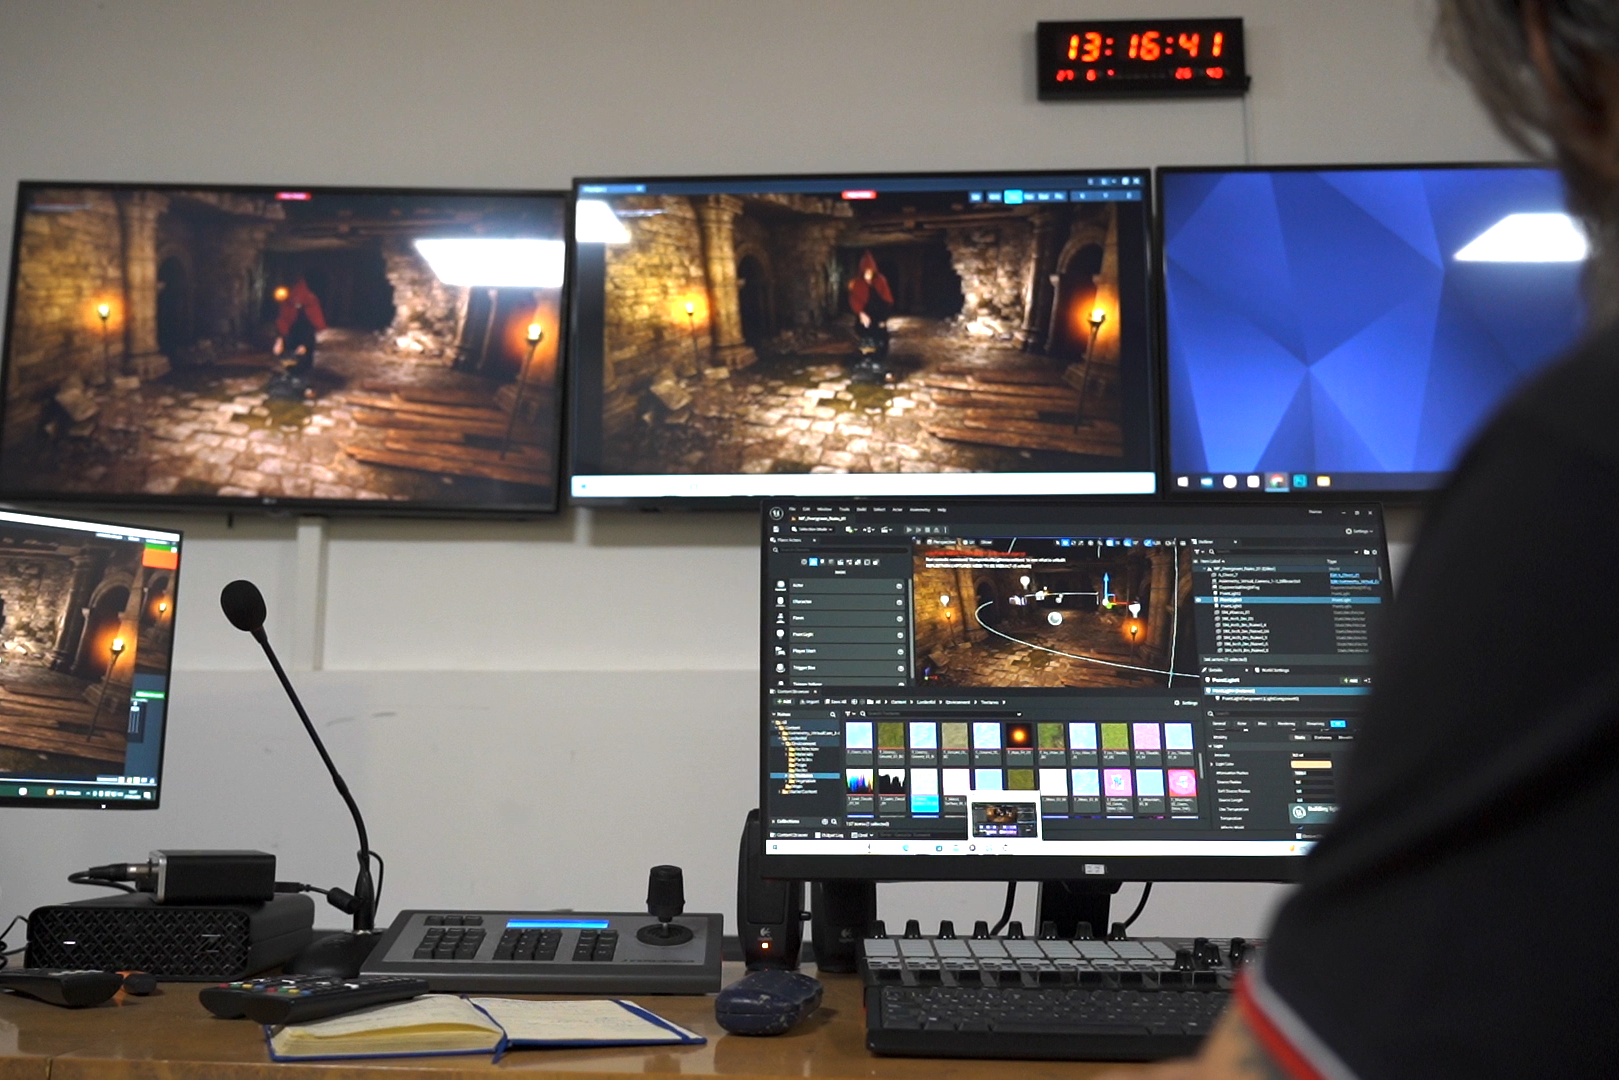Toggle the All filter in Details panel
Screen dimensions: 1619x1080
(1337, 723)
